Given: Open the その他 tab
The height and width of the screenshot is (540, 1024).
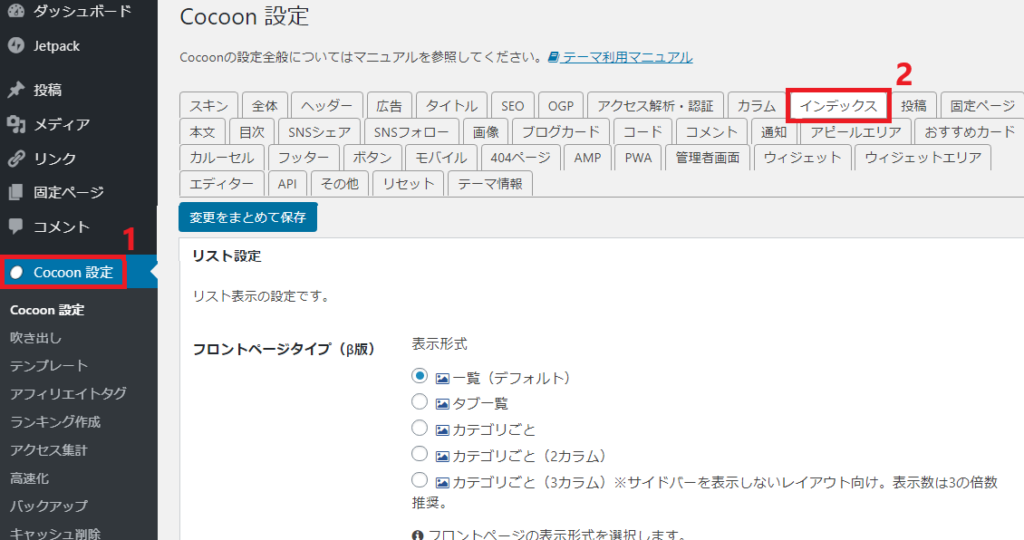Looking at the screenshot, I should pos(340,183).
